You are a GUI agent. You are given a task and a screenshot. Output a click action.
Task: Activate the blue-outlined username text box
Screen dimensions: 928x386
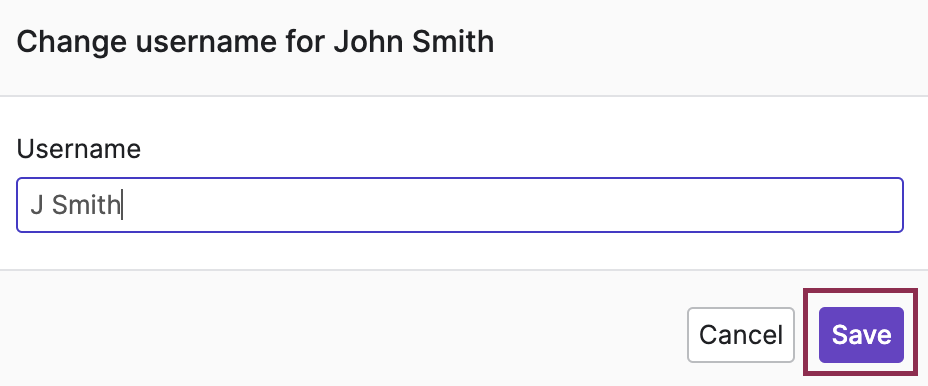pyautogui.click(x=460, y=205)
